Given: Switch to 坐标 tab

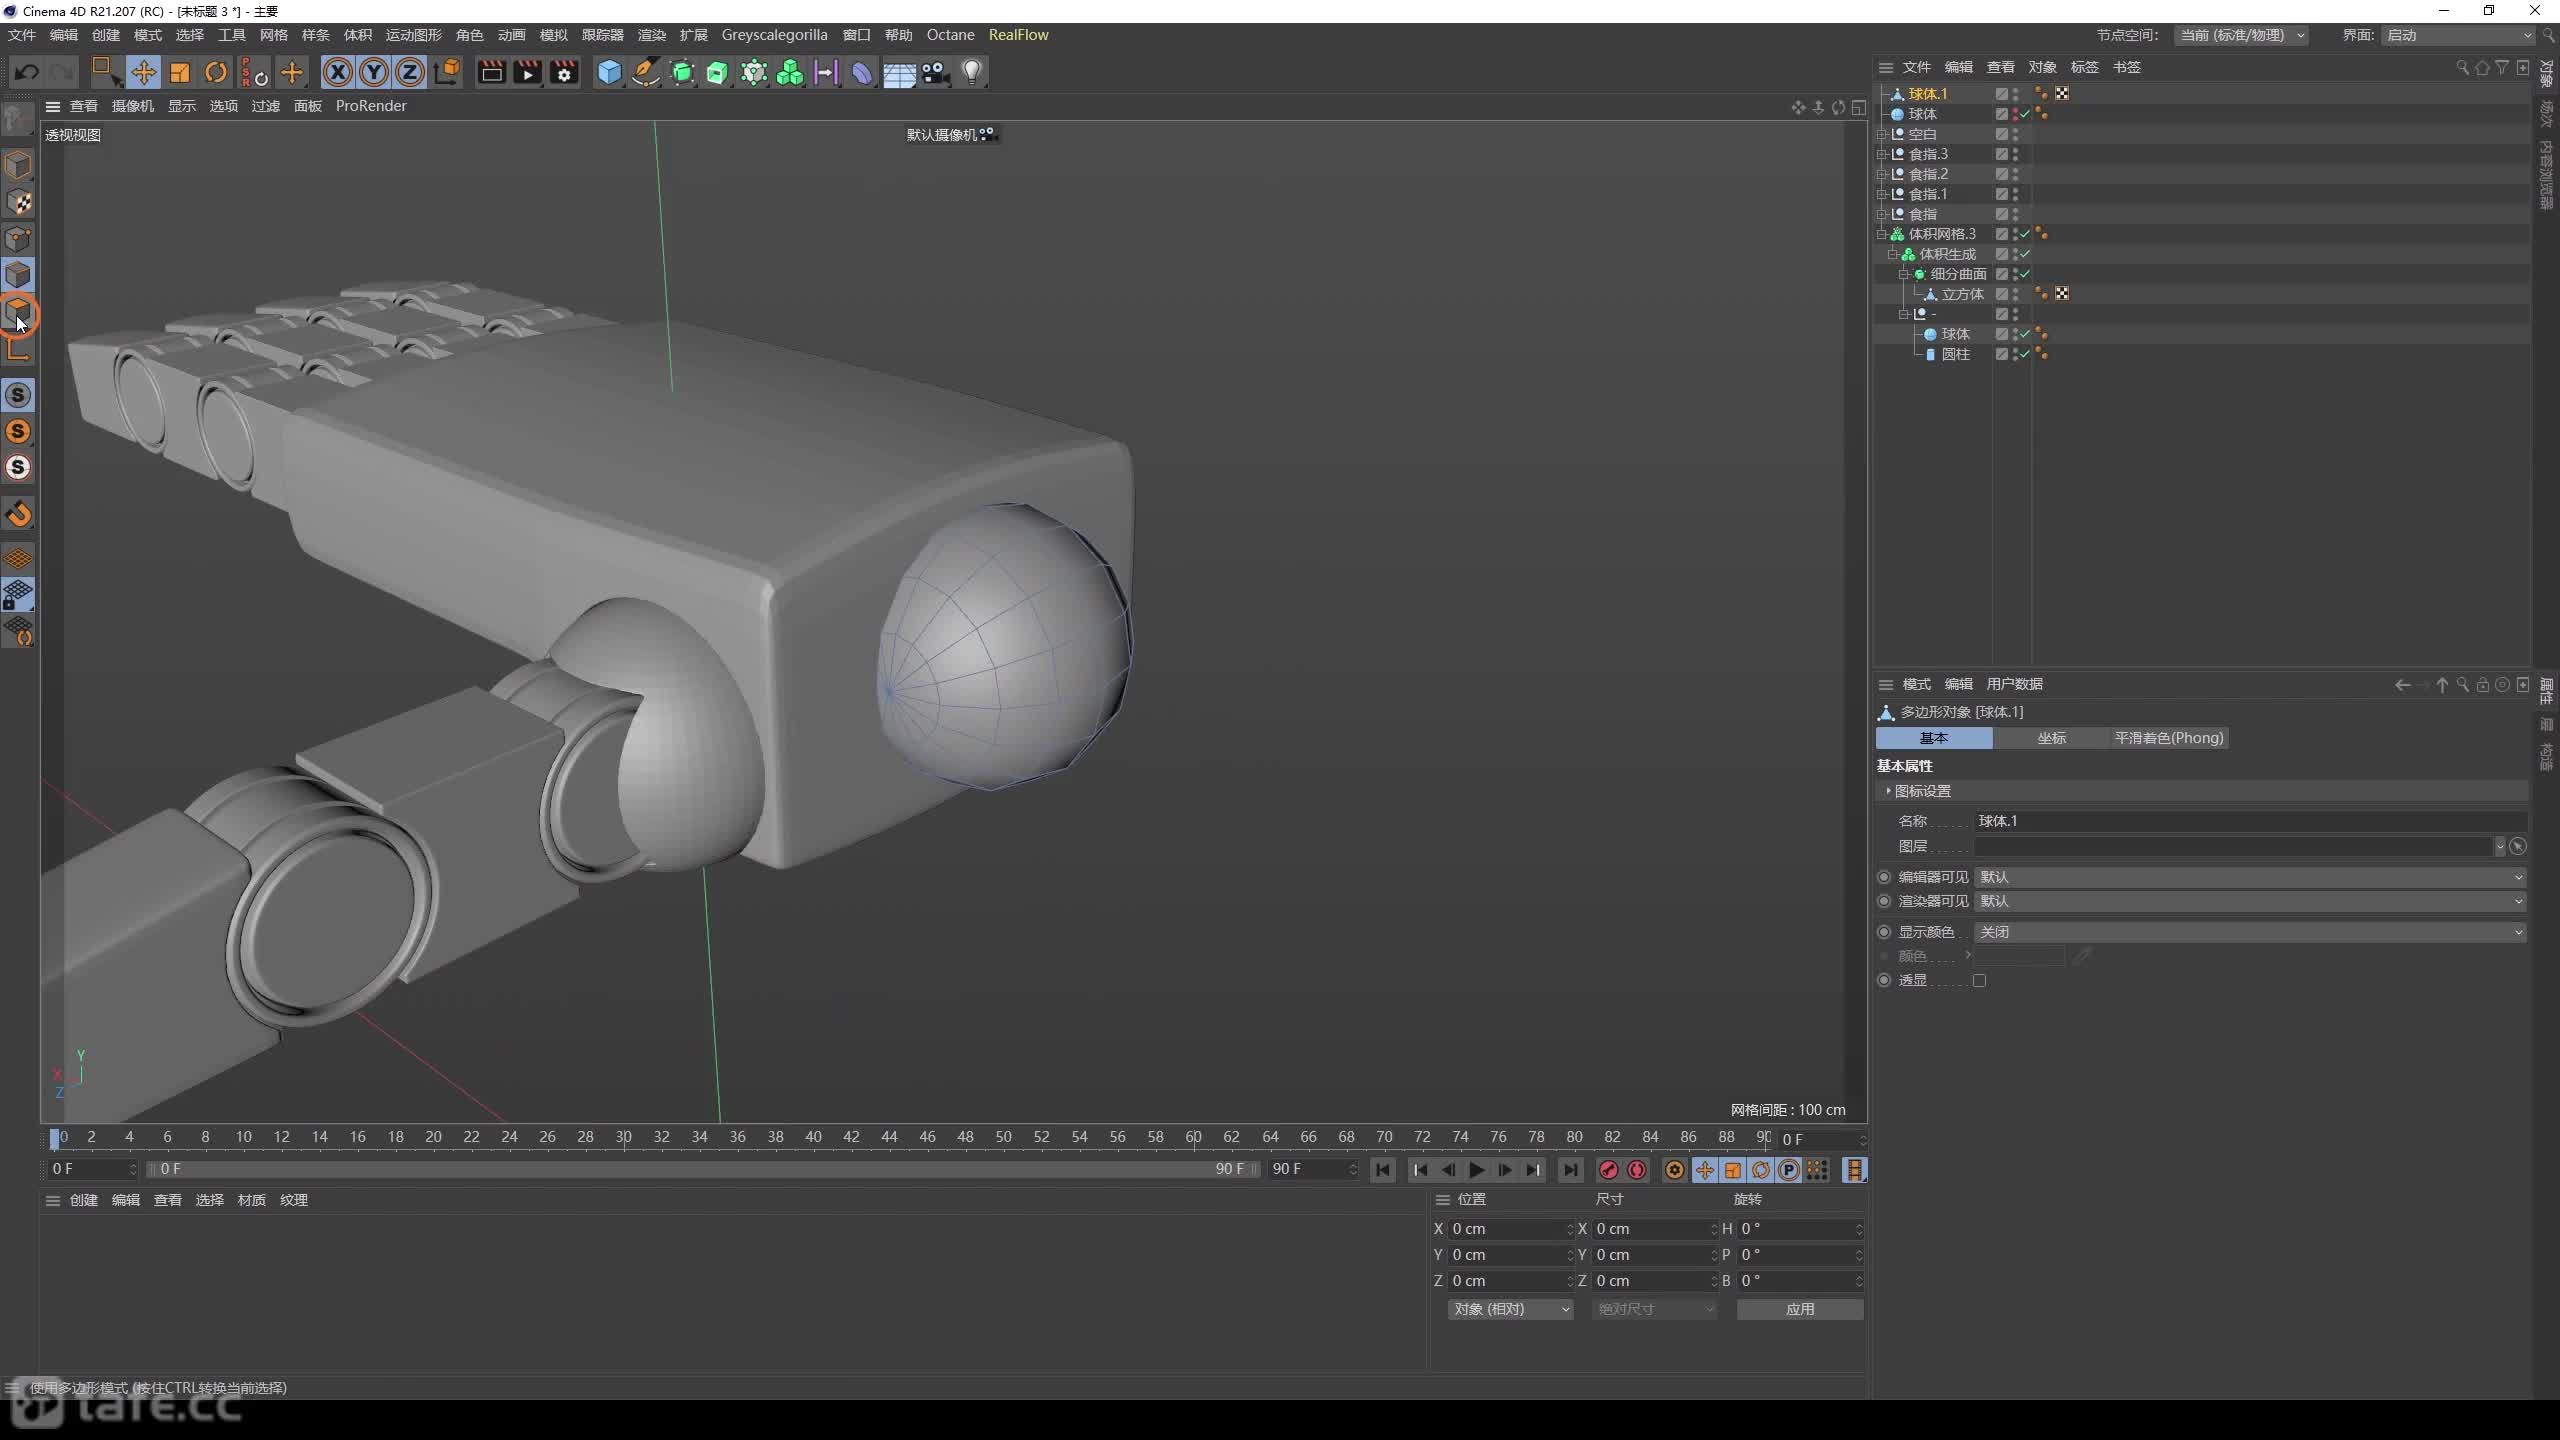Looking at the screenshot, I should 2051,738.
